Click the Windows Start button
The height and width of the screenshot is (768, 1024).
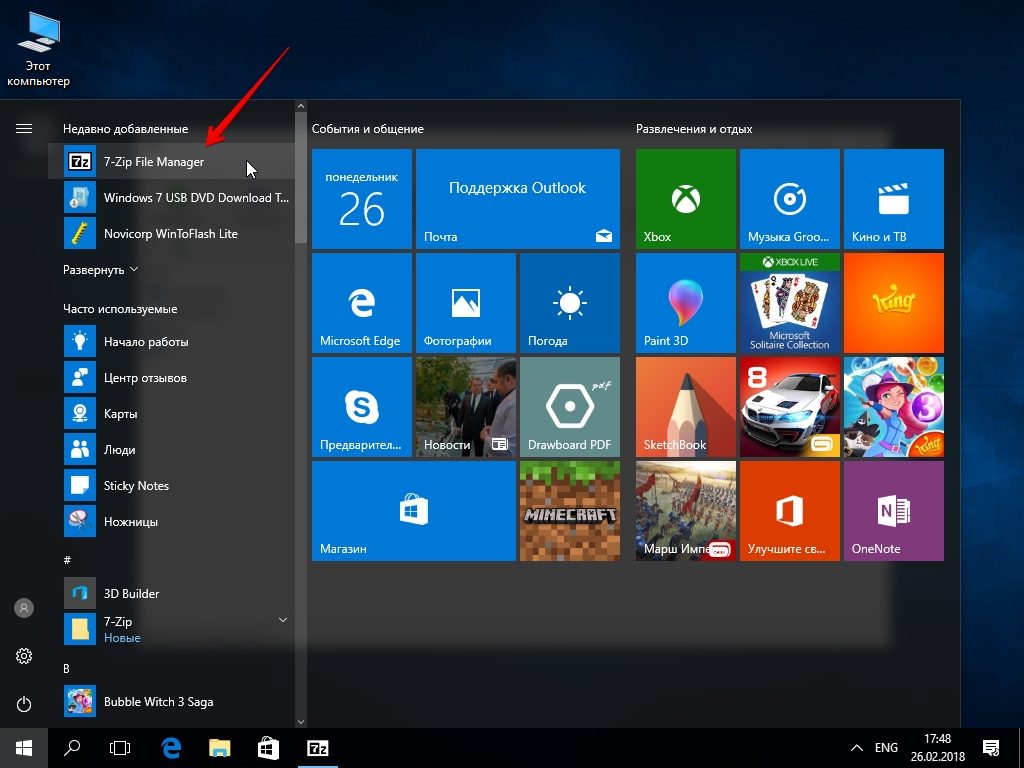(24, 748)
